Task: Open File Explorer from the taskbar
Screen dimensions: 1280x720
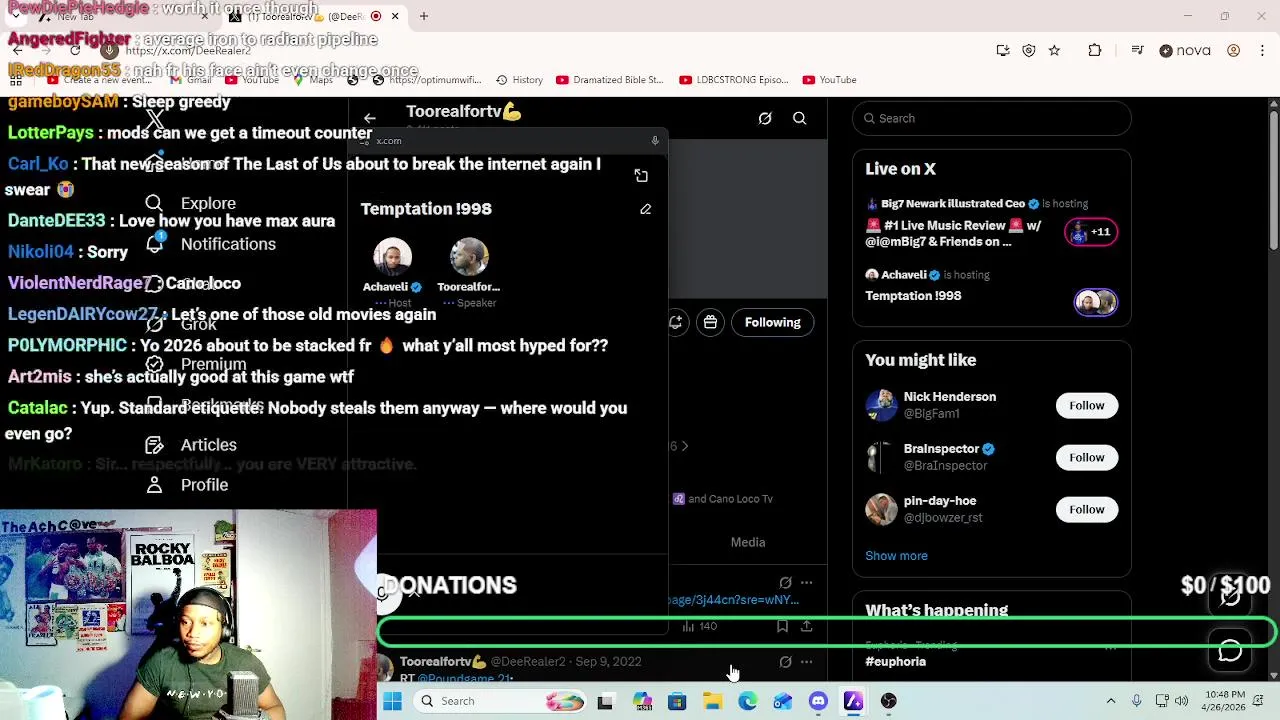Action: pyautogui.click(x=712, y=701)
